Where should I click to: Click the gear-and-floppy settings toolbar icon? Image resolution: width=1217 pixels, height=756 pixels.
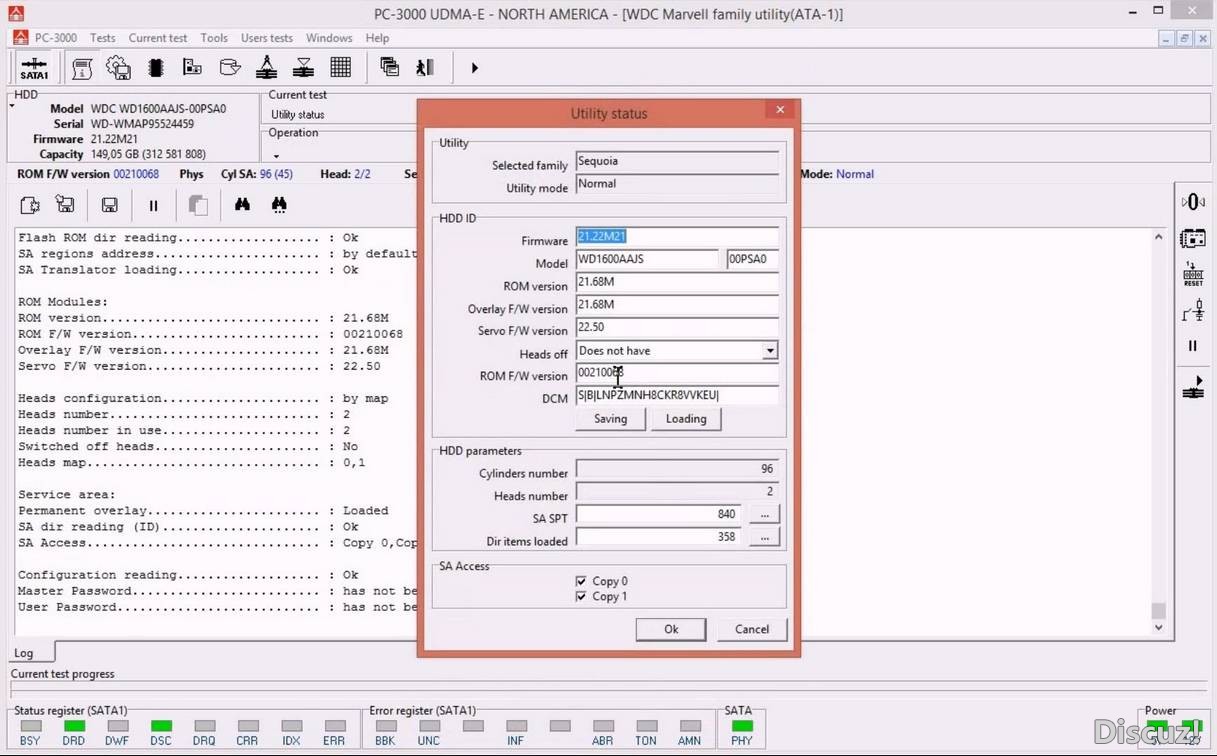click(x=118, y=68)
